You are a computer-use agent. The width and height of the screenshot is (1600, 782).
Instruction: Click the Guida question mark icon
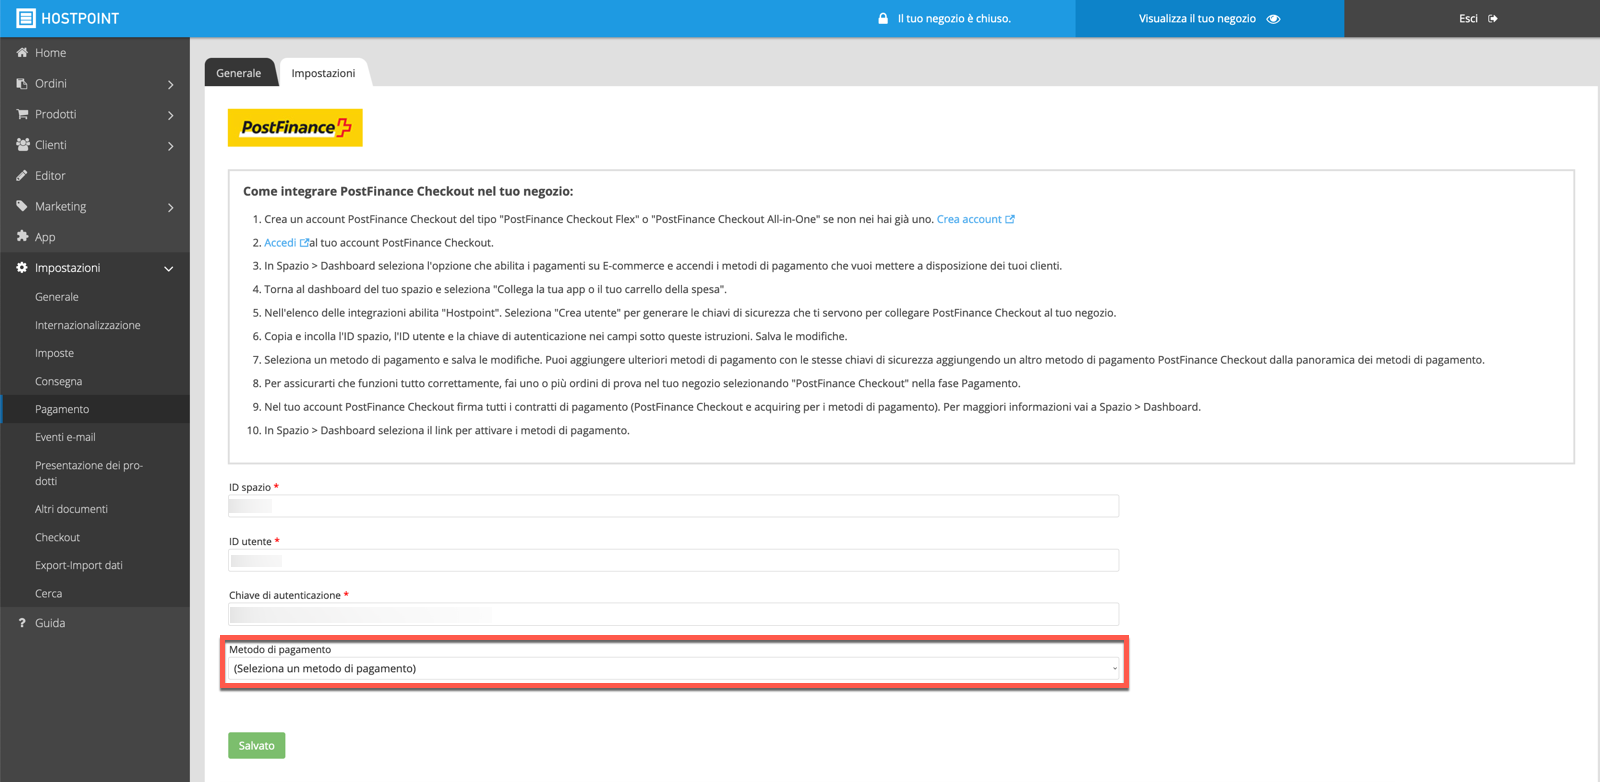coord(22,623)
